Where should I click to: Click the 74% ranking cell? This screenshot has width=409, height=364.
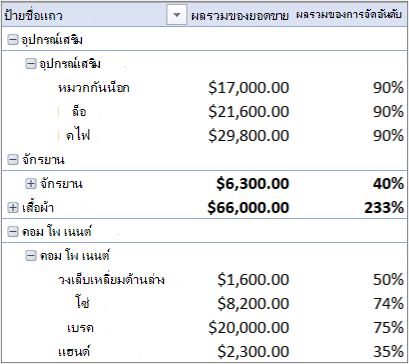(x=388, y=304)
